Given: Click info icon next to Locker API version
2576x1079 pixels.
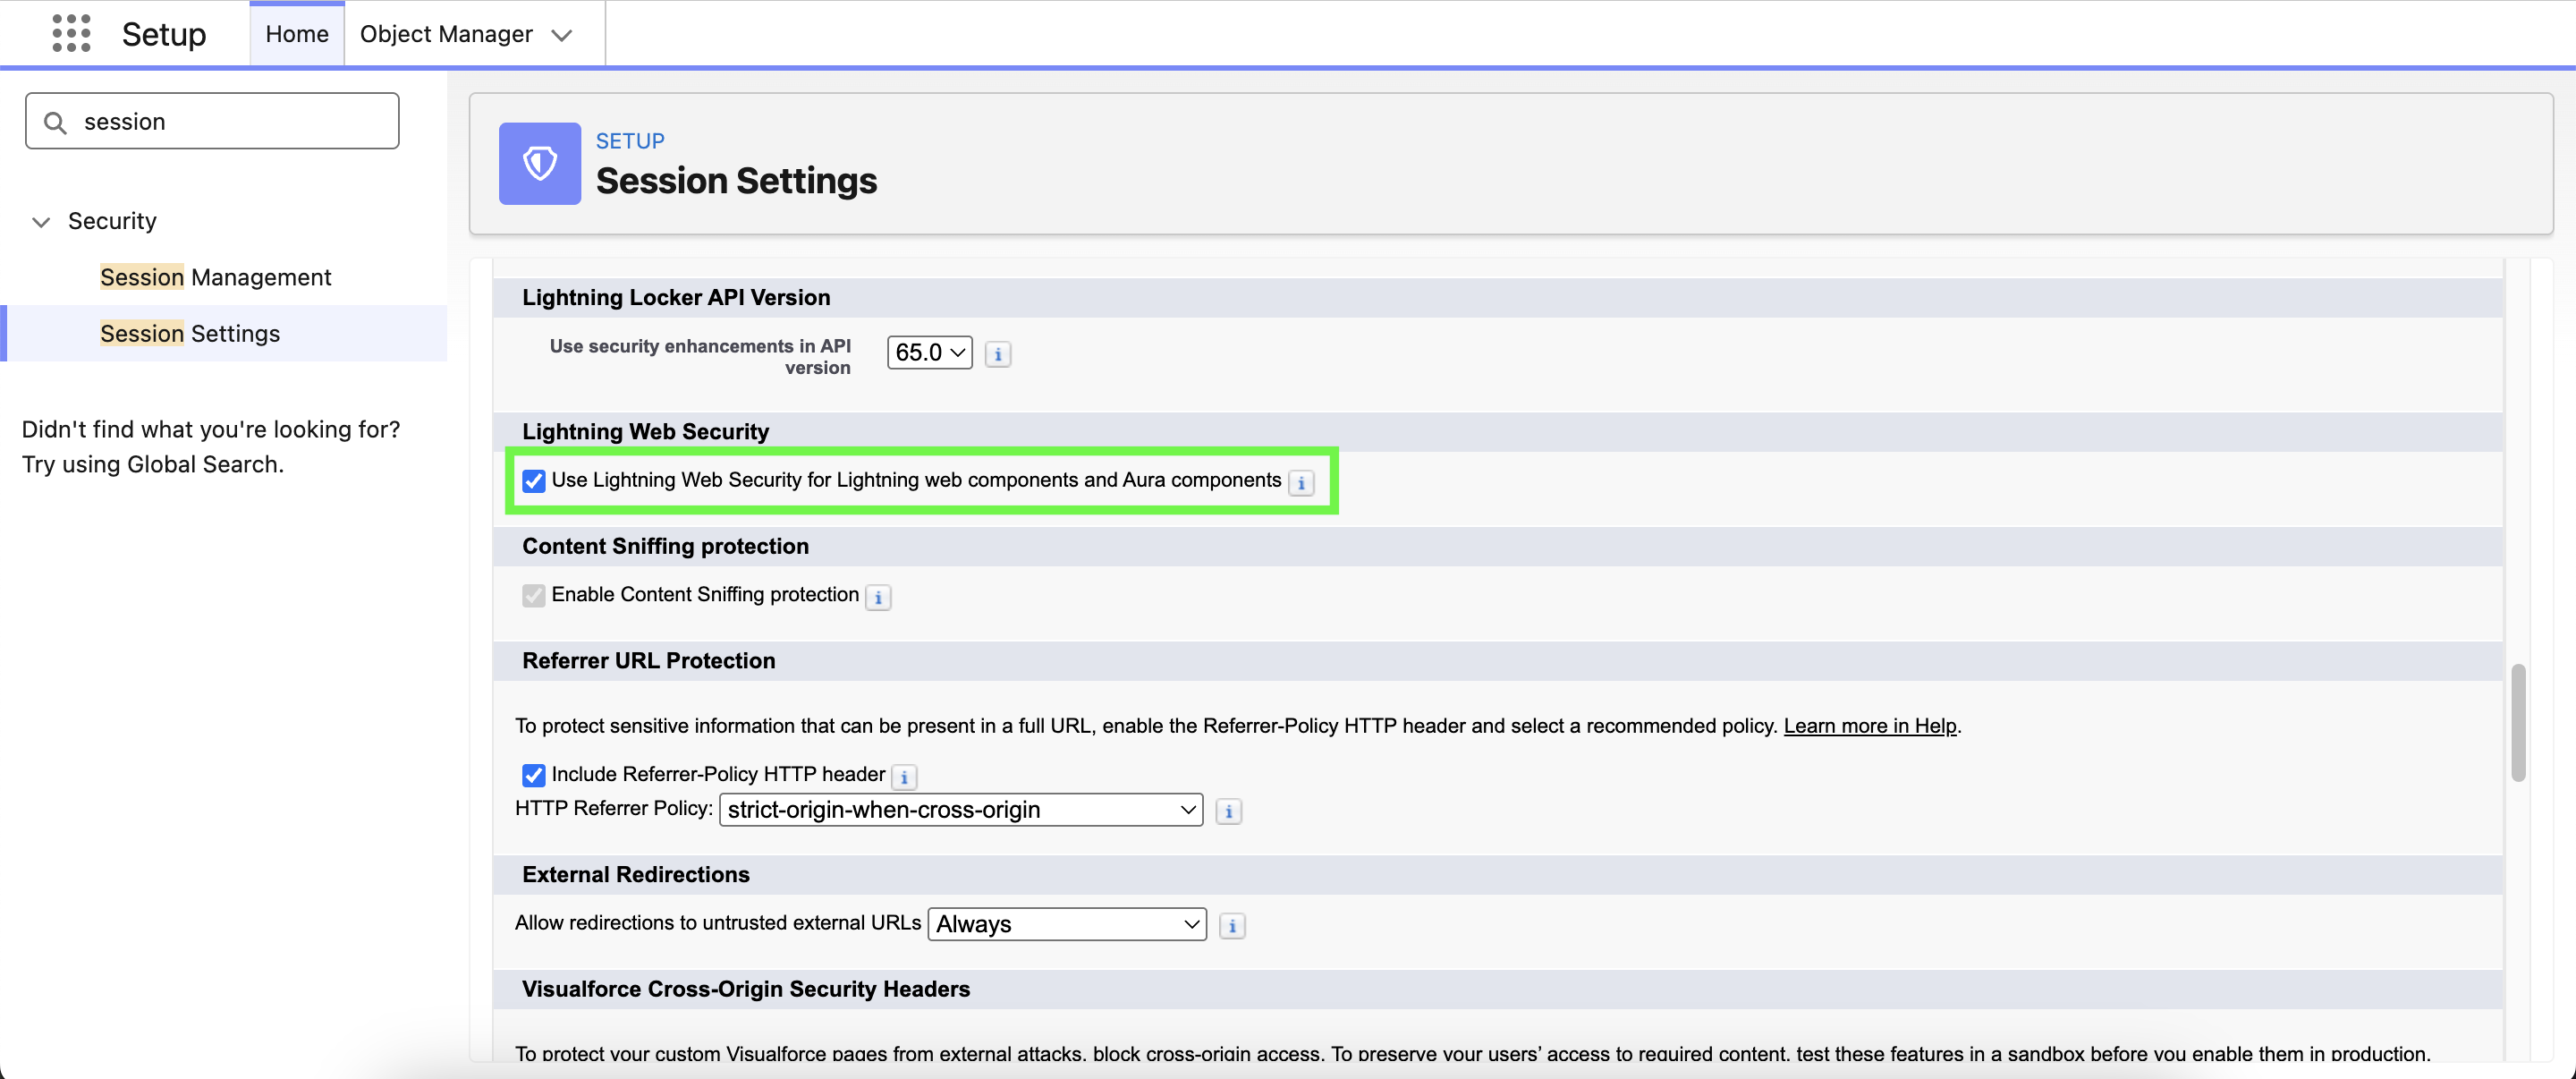Looking at the screenshot, I should [x=997, y=354].
